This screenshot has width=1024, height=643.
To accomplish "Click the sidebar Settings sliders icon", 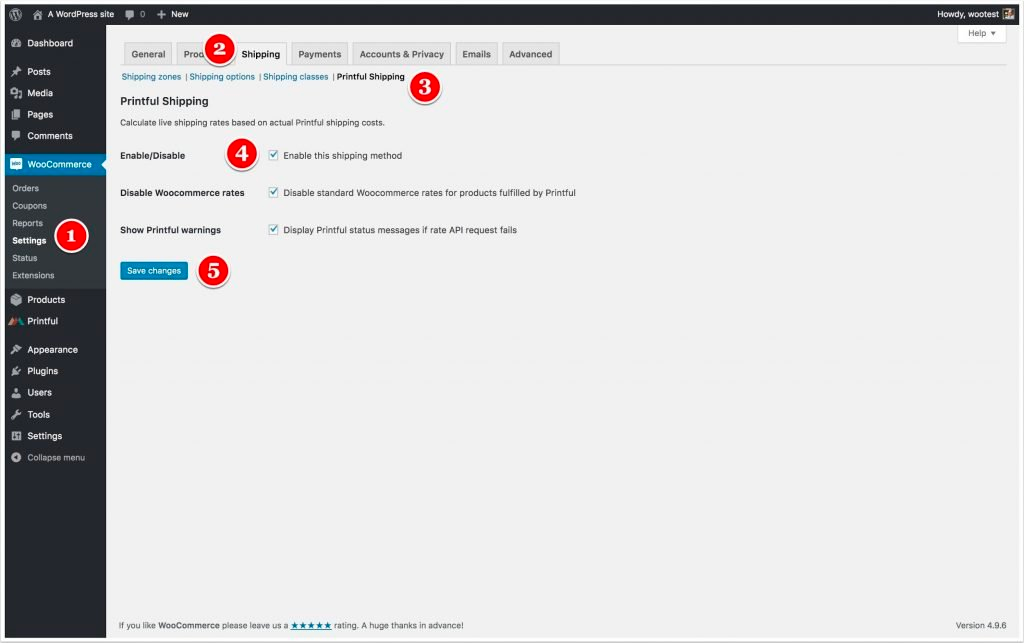I will tap(16, 436).
